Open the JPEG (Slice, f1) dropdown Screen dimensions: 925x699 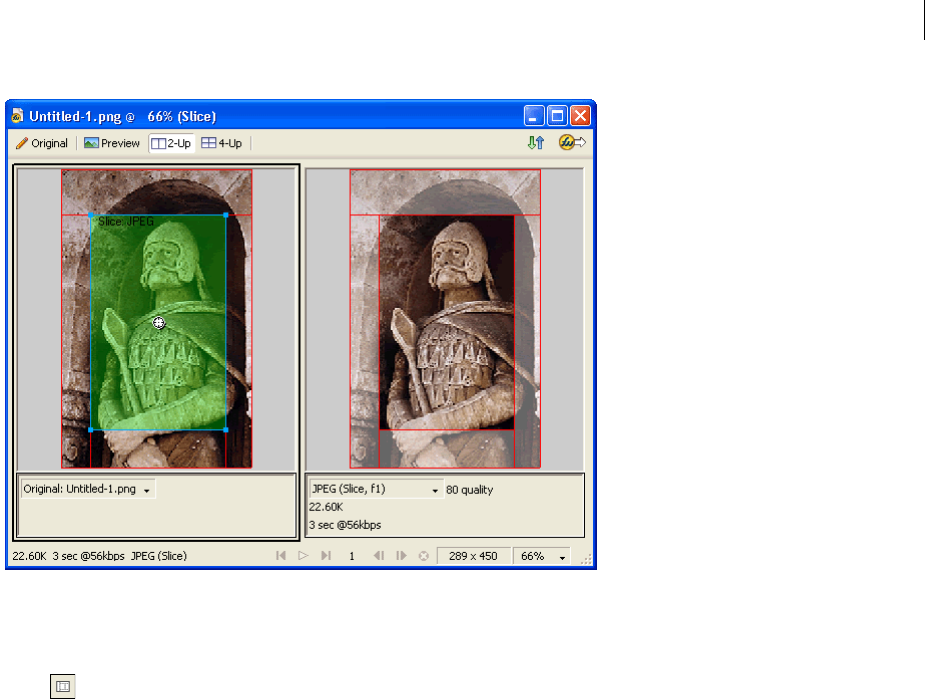(375, 489)
